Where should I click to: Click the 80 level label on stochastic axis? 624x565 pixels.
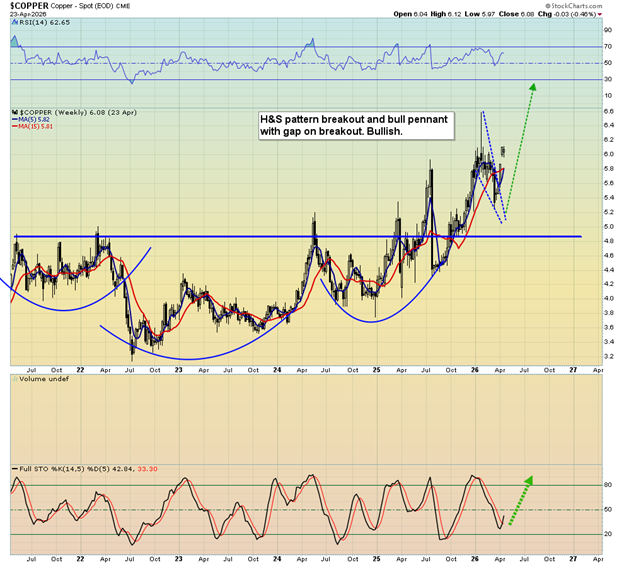pos(606,486)
